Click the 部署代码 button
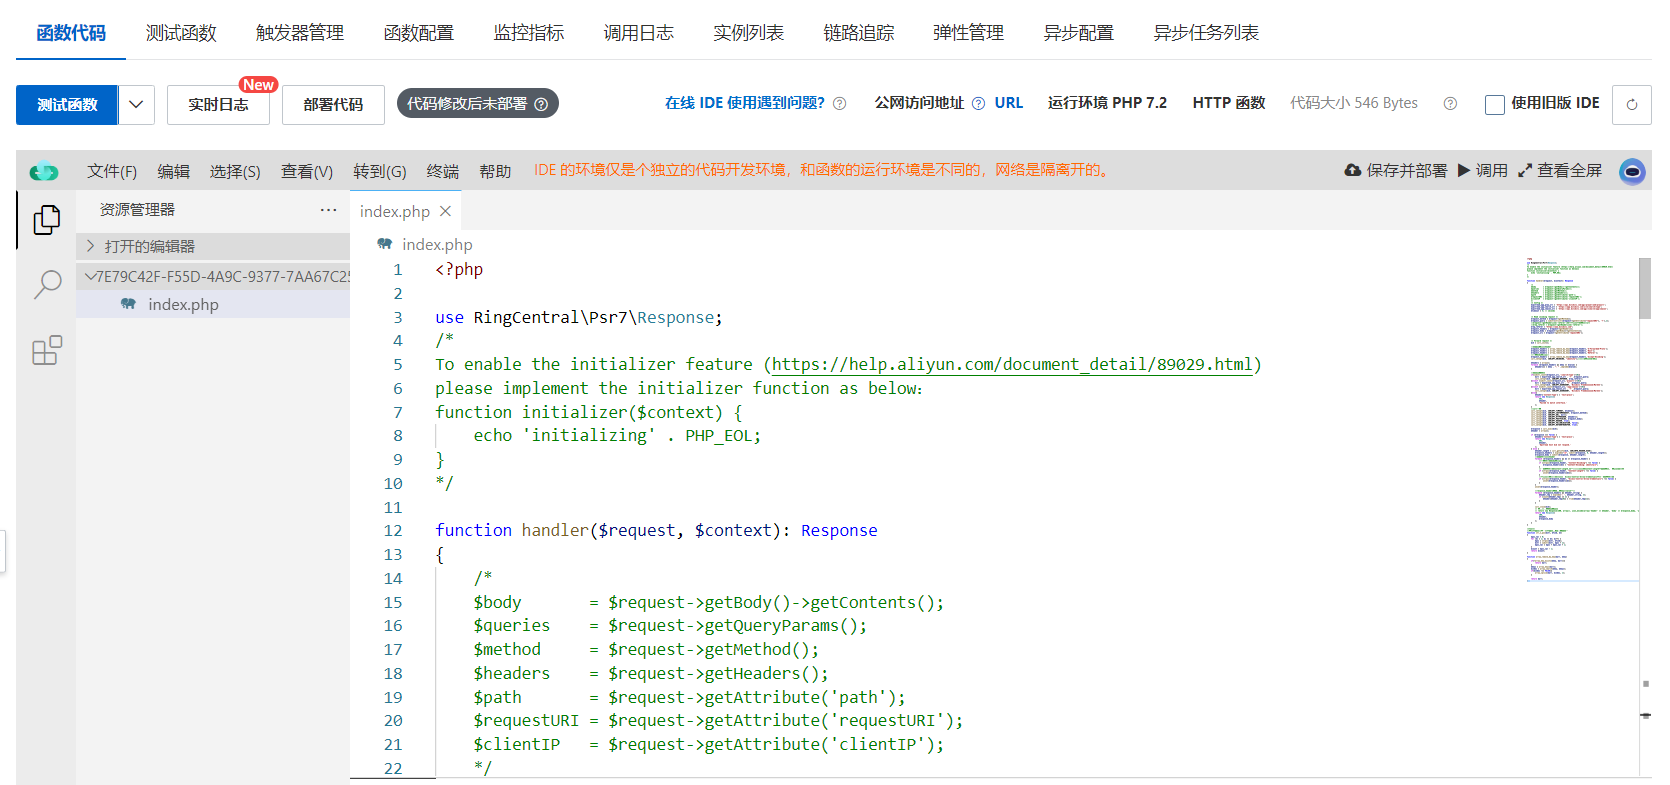Screen dimensions: 1670x785 333,104
